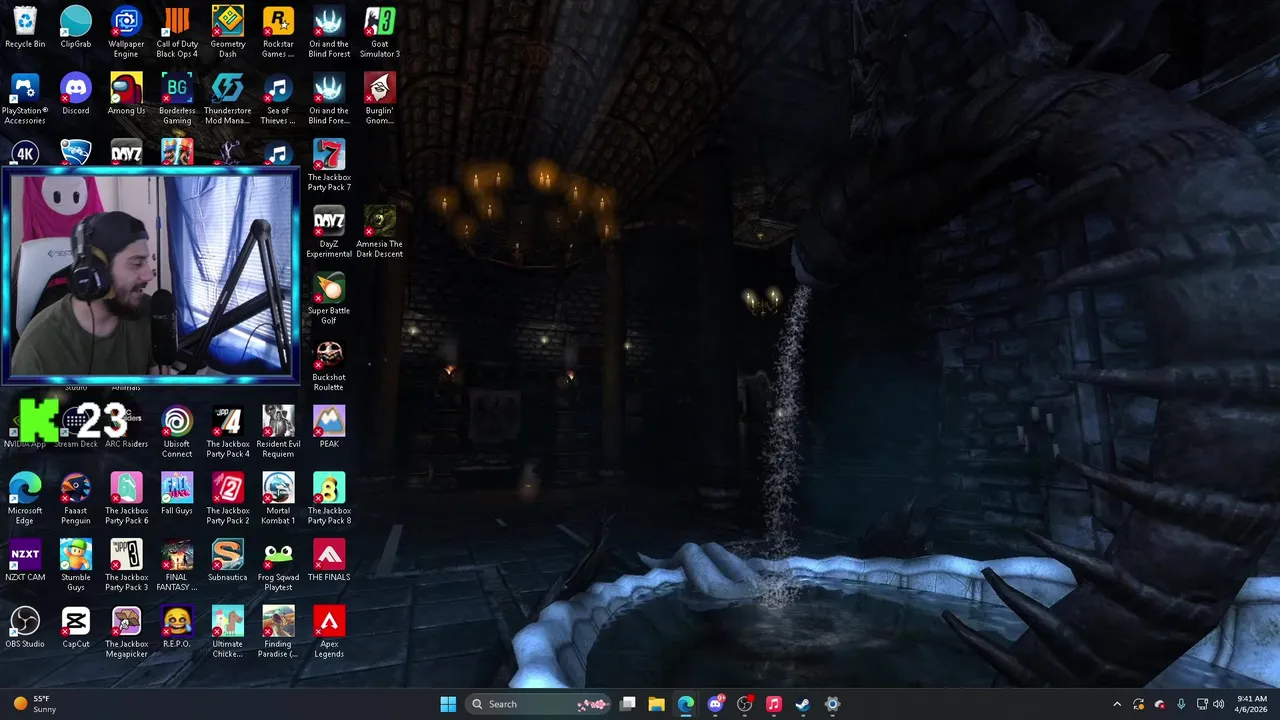This screenshot has height=720, width=1280.
Task: Open PlayStation Accessories desktop shortcut
Action: (x=25, y=99)
